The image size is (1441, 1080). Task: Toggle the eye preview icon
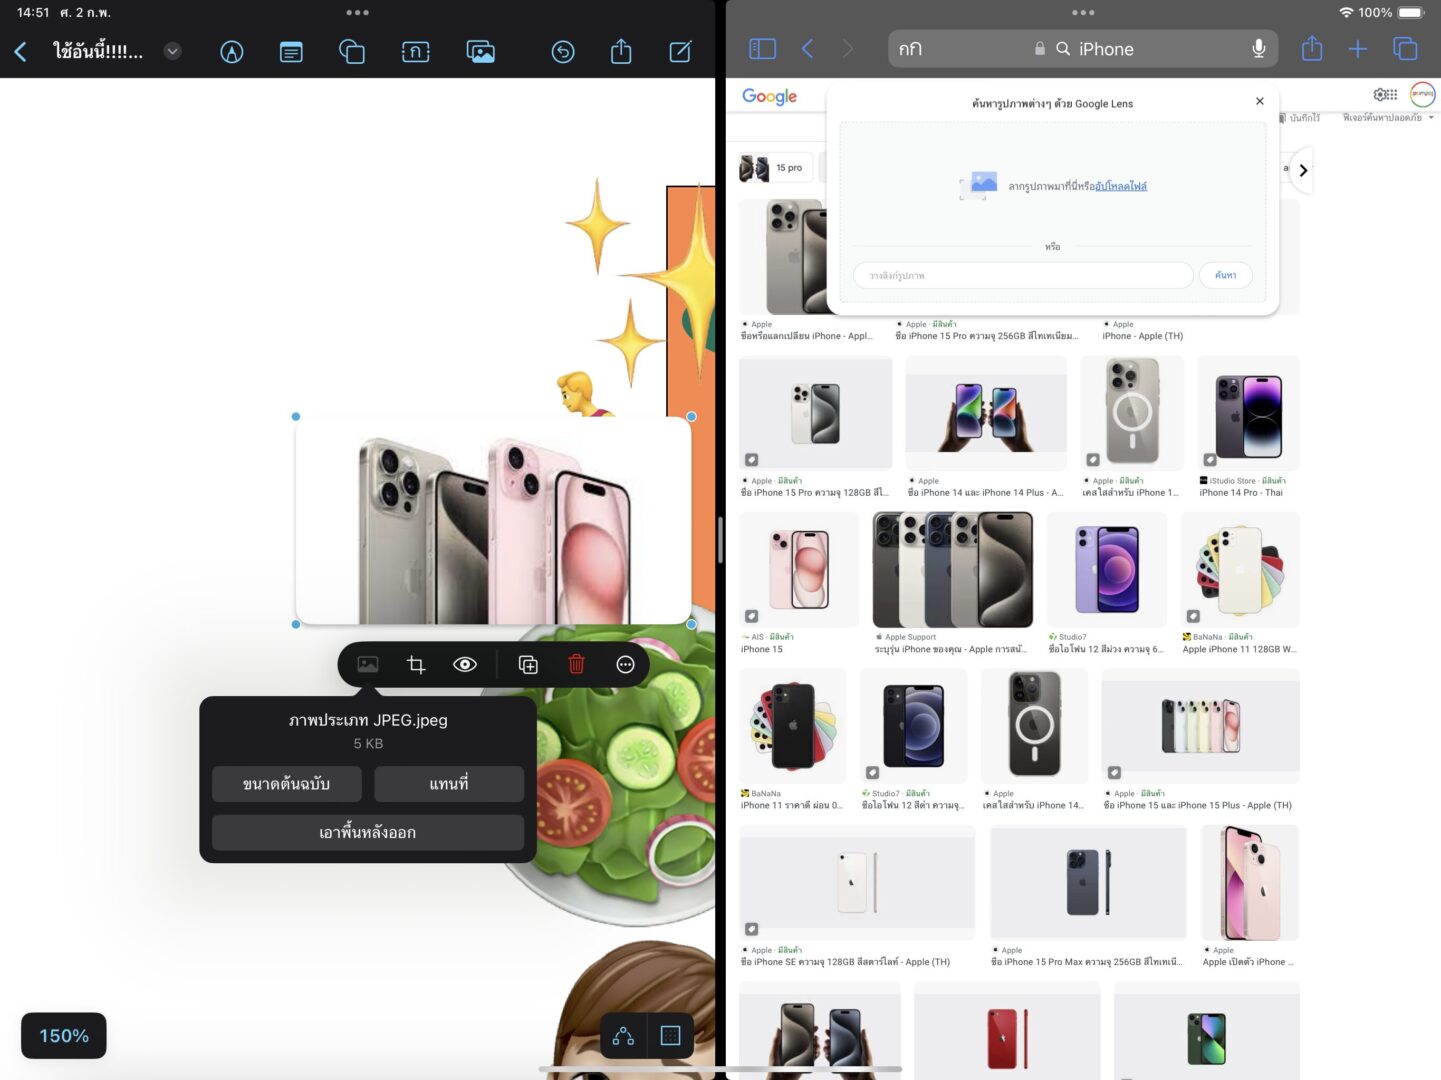(465, 665)
